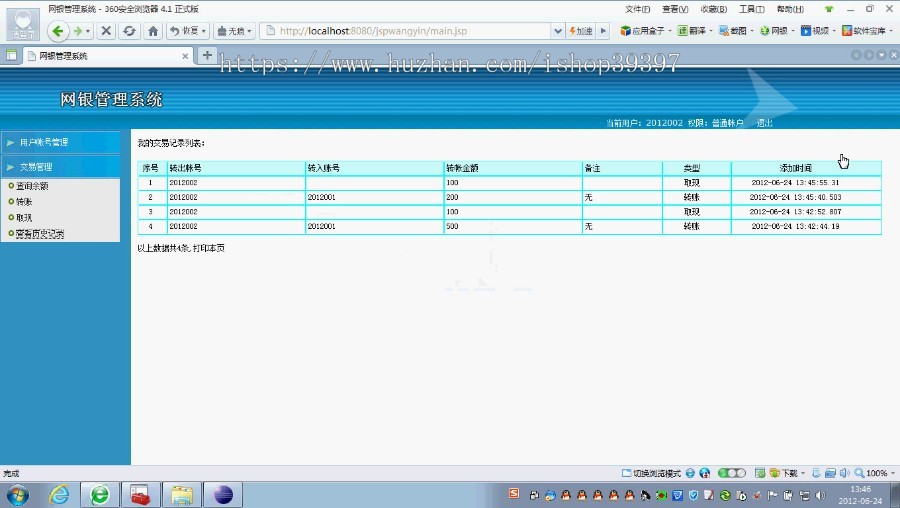
Task: Toggle the sidebar panel icon left of tabs
Action: click(x=11, y=56)
